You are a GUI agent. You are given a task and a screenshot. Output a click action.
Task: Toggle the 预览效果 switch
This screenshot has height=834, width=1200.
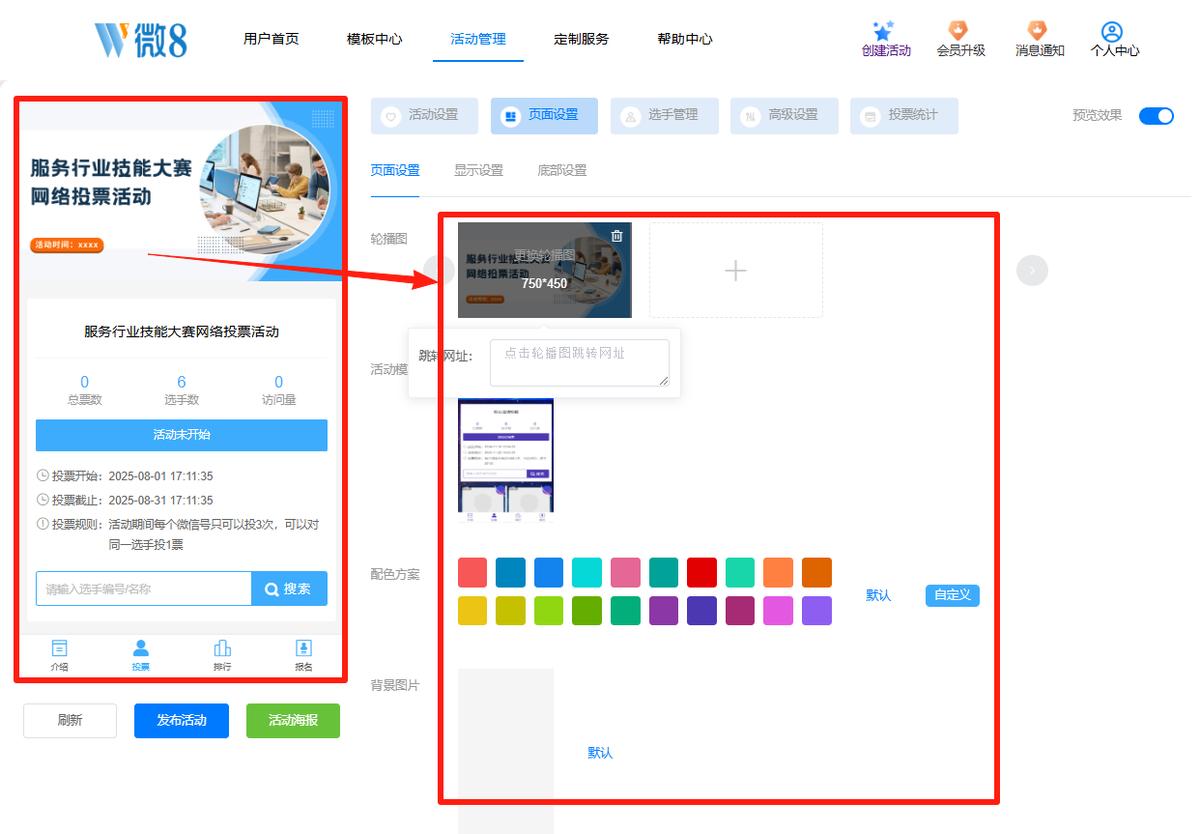pos(1156,116)
